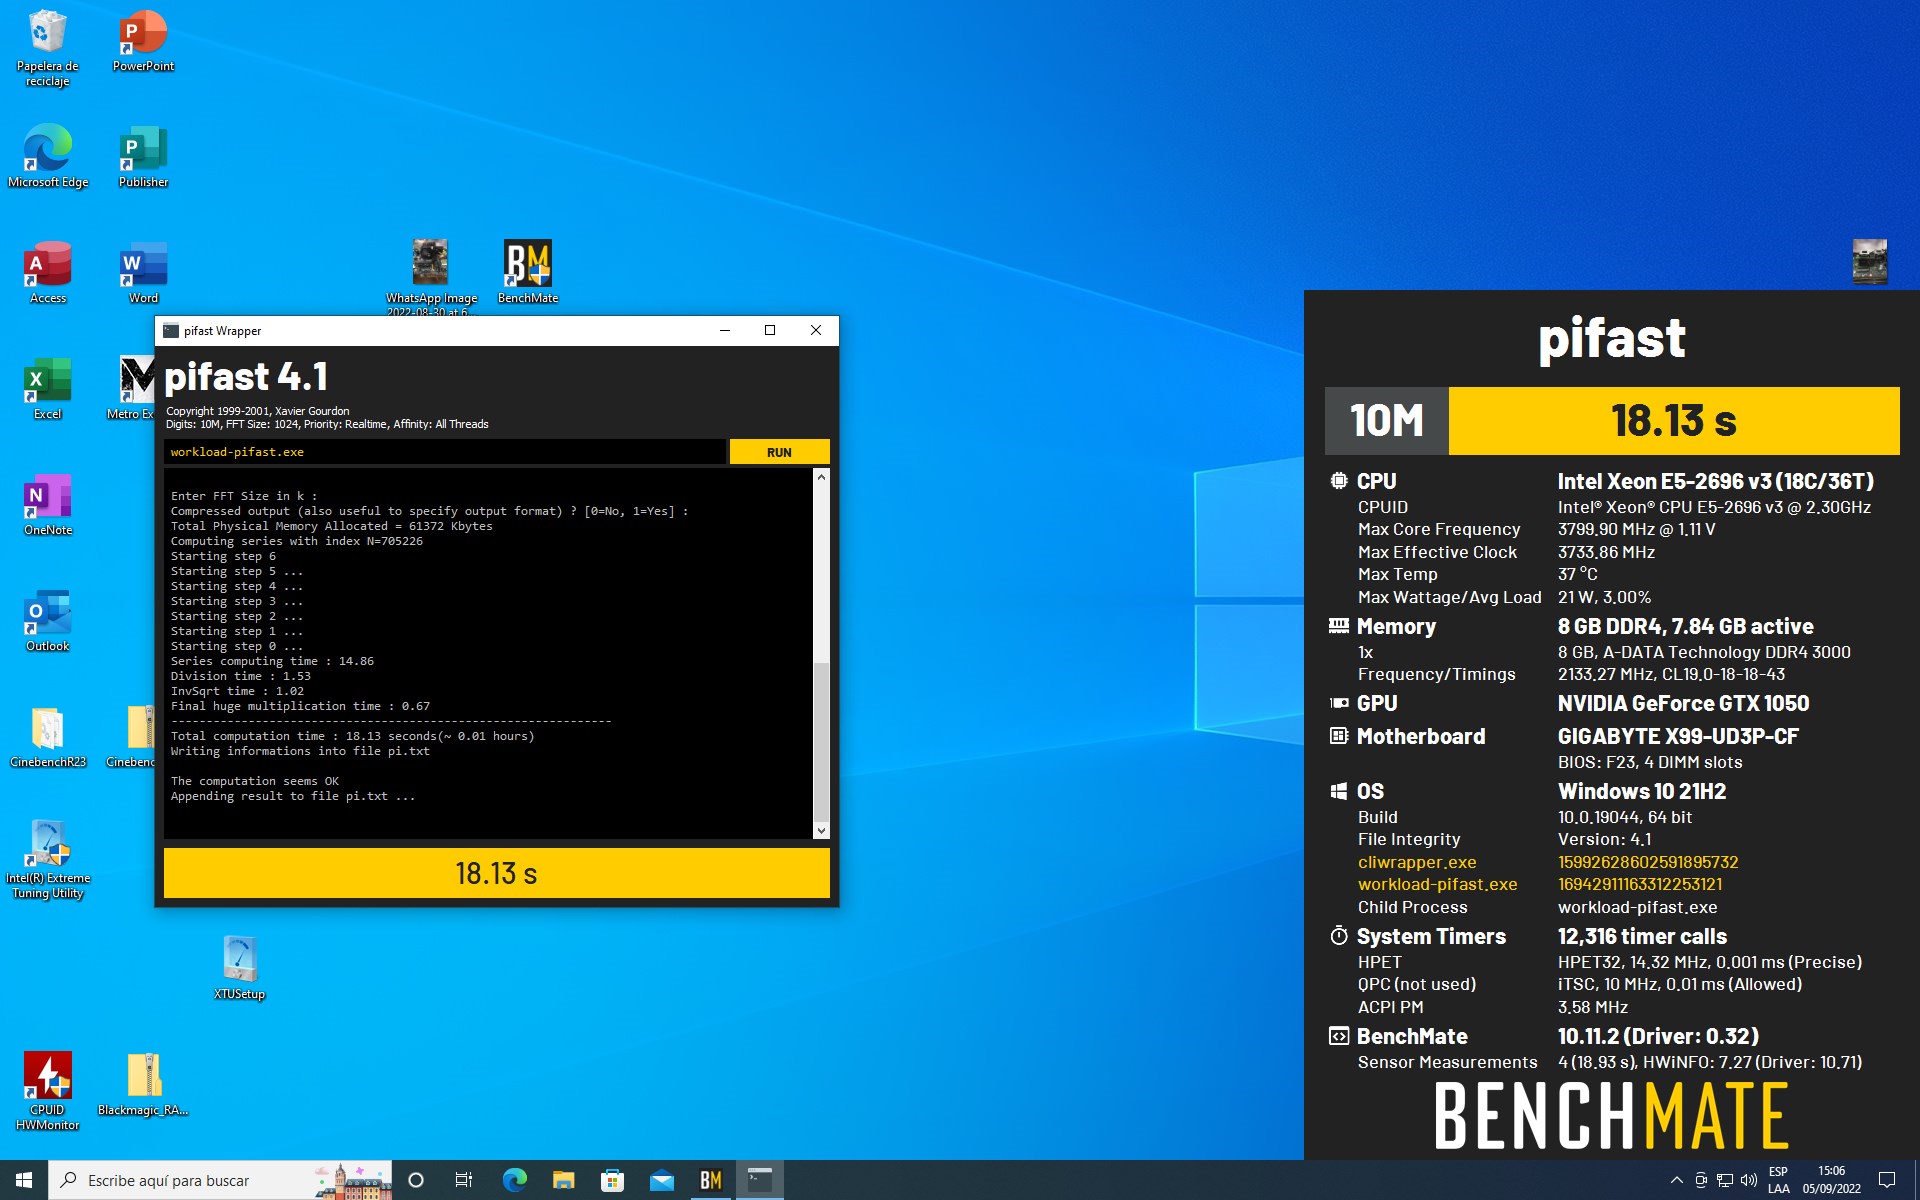Viewport: 1920px width, 1200px height.
Task: Open the Intel Extreme Tuning Utility shortcut
Action: (47, 860)
